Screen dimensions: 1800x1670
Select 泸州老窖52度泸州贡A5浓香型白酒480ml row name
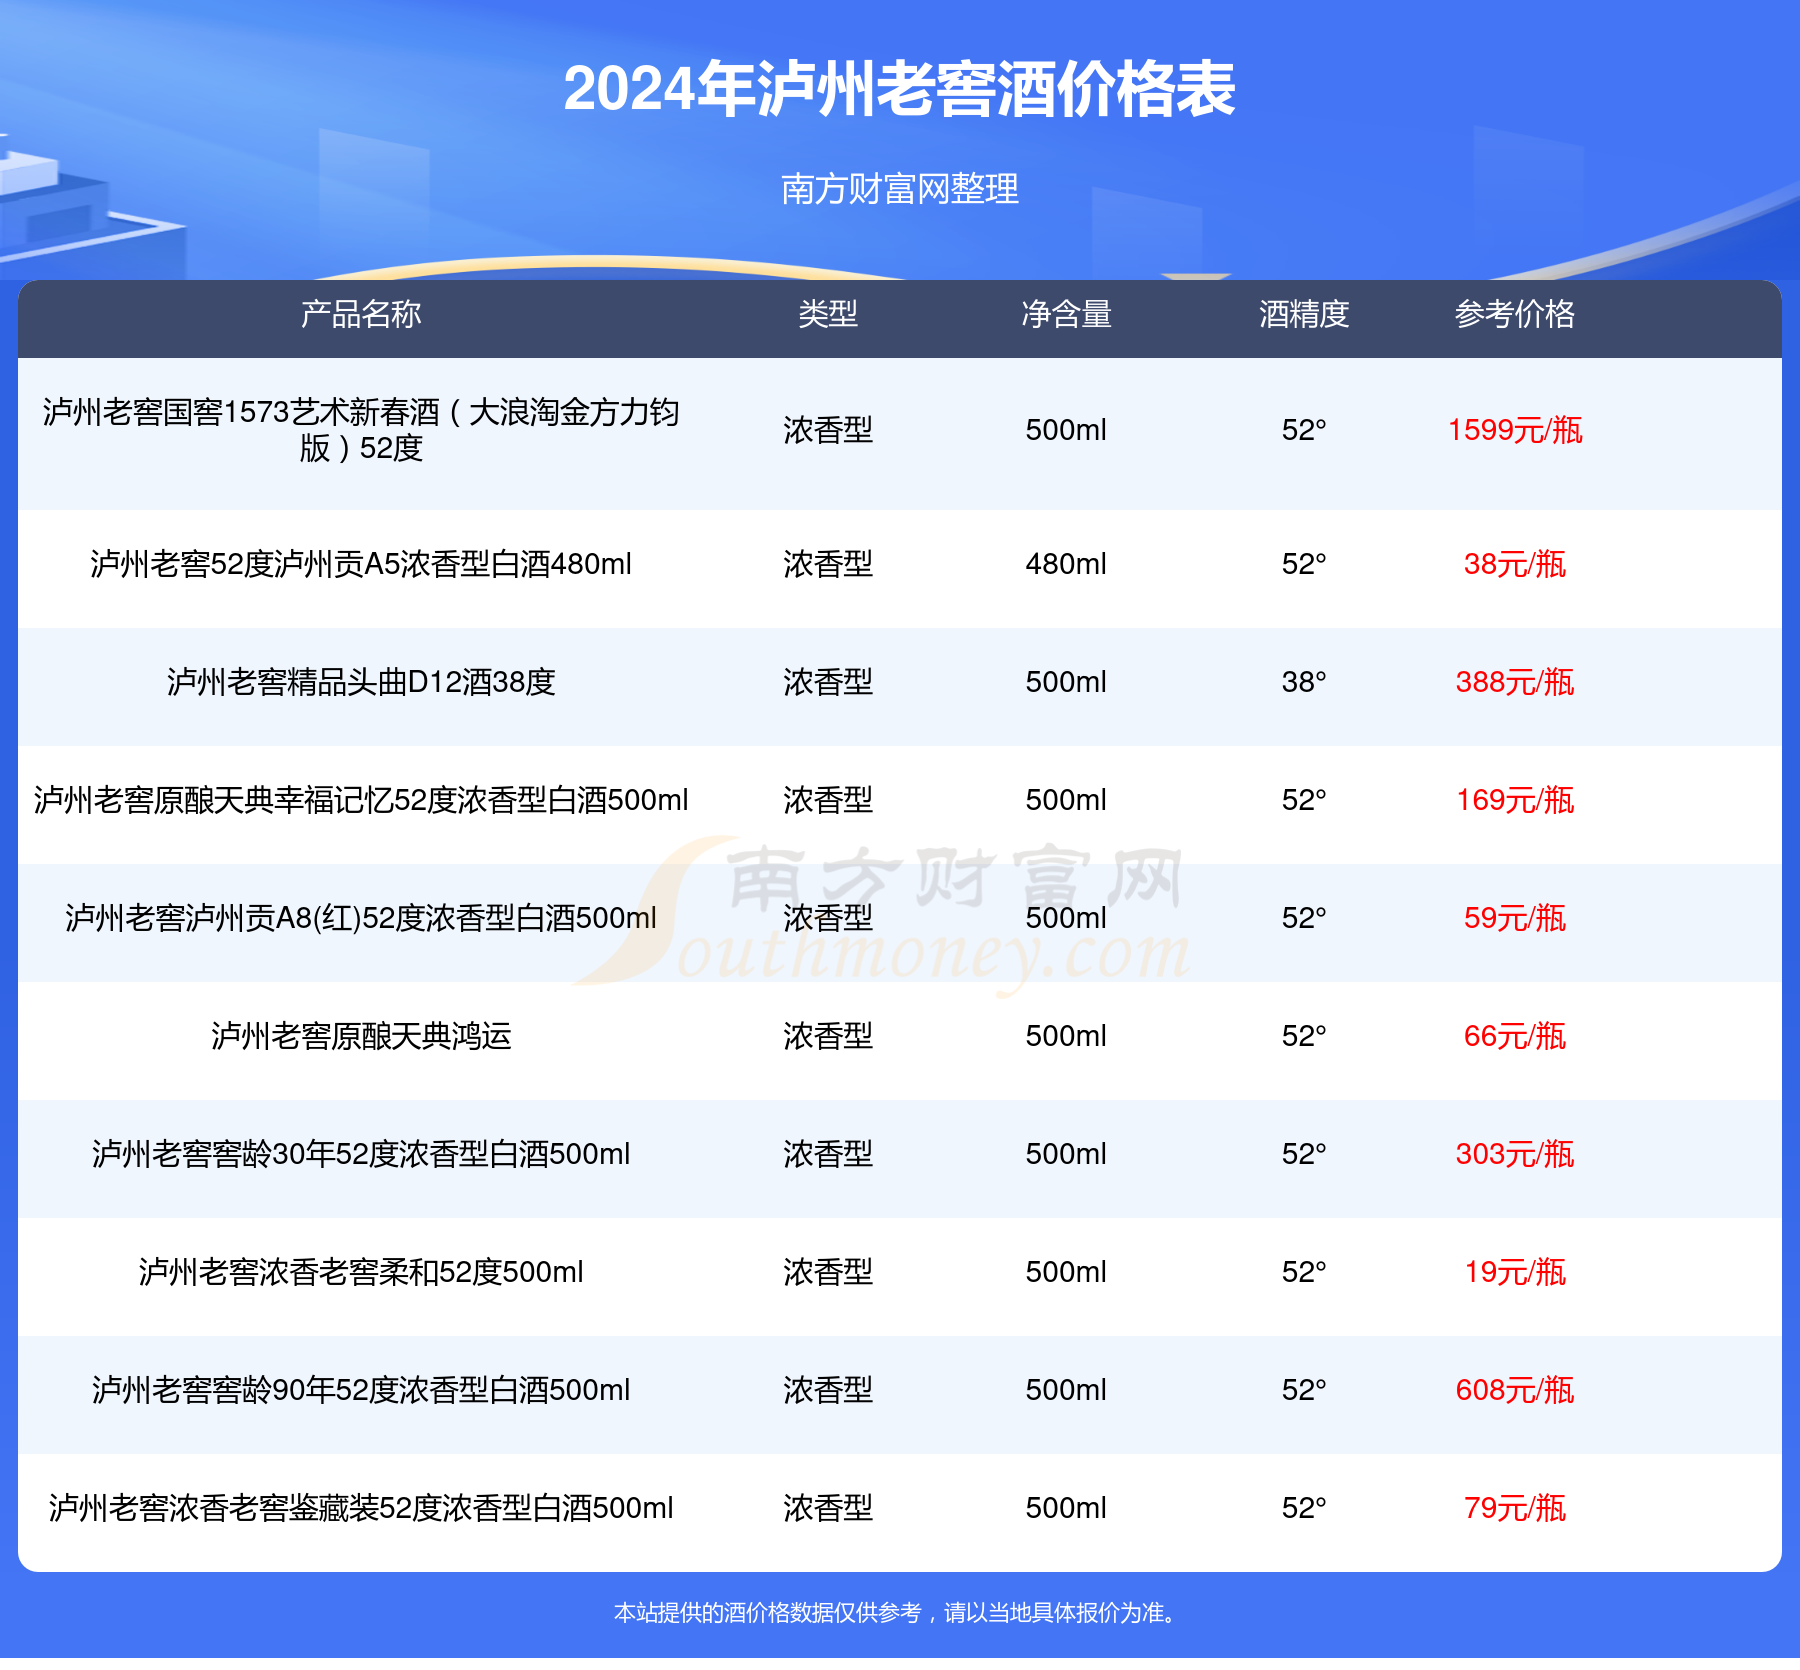[361, 564]
